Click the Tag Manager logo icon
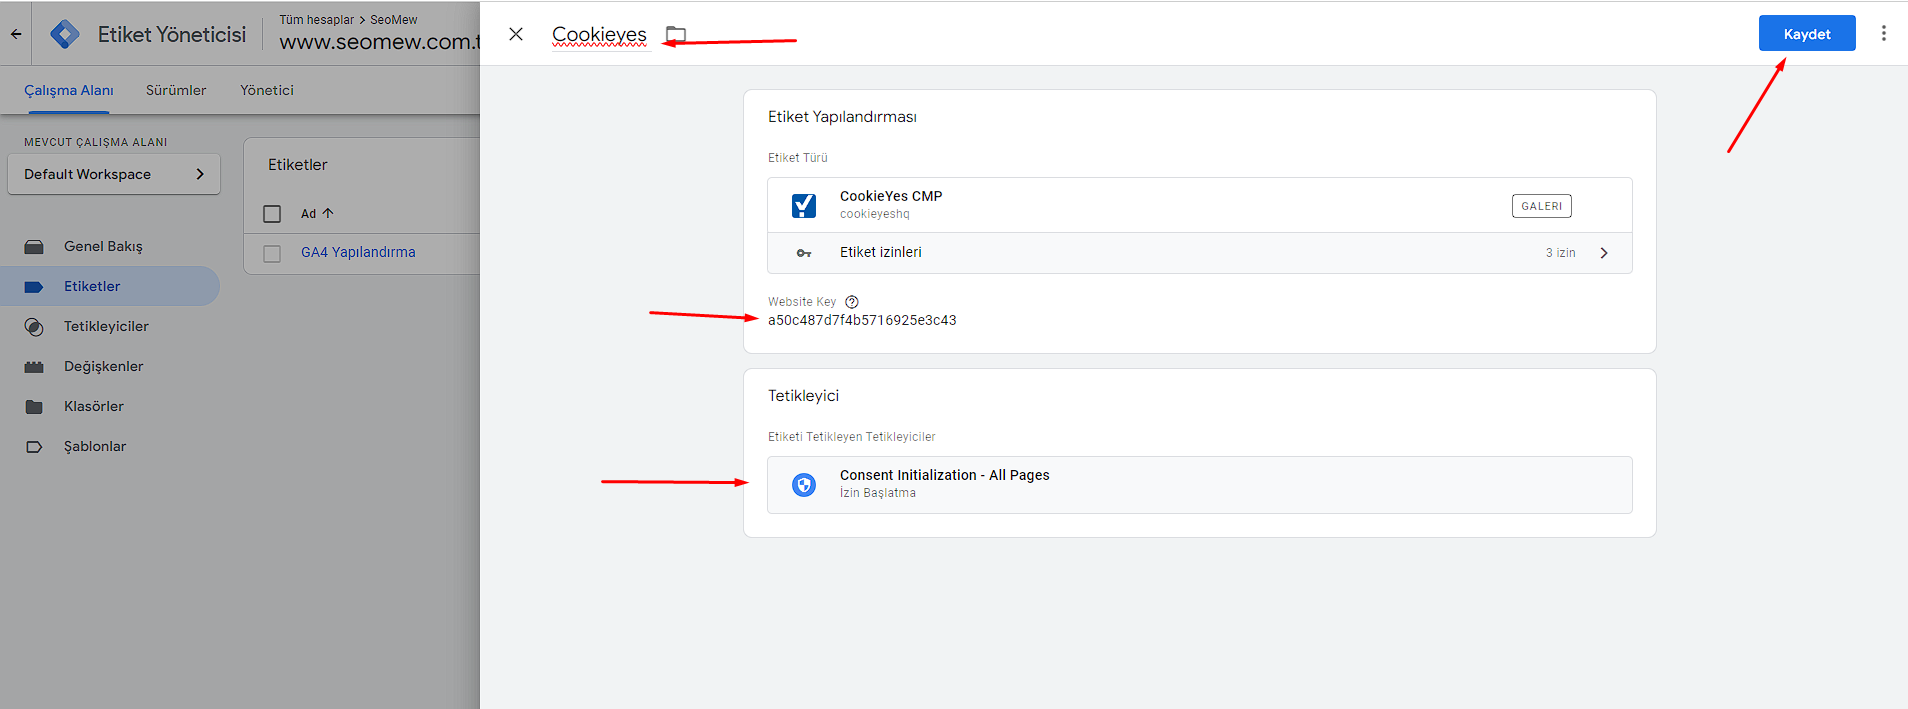Viewport: 1908px width, 709px height. [65, 34]
